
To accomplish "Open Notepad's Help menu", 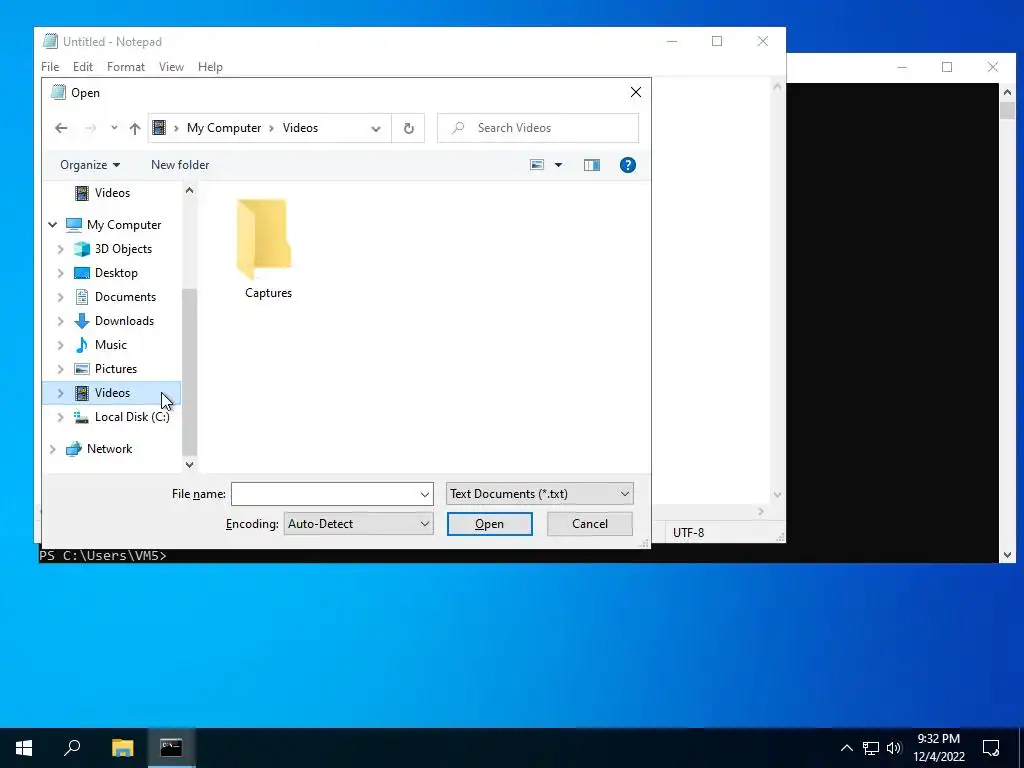I will point(210,67).
